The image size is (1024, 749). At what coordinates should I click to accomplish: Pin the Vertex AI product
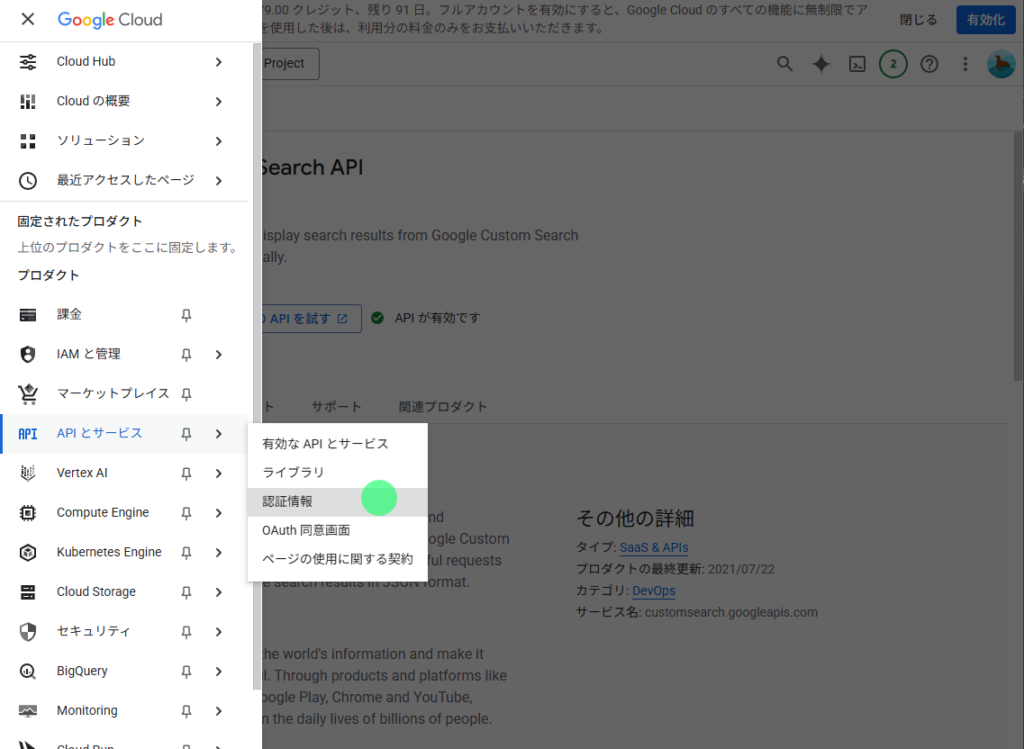[186, 473]
